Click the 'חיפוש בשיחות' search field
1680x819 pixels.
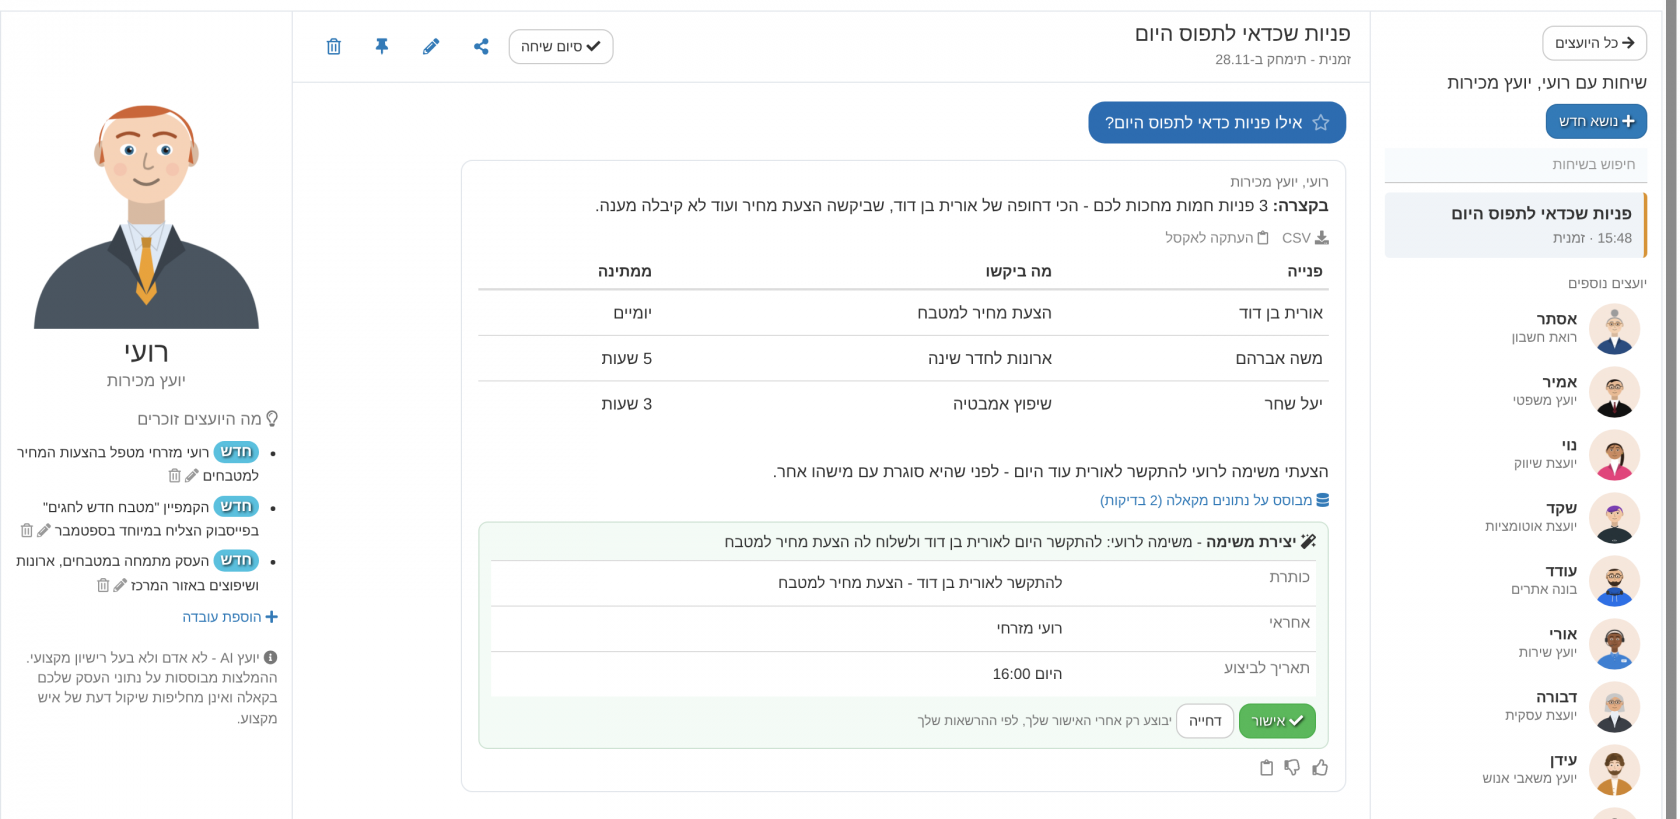pos(1515,164)
